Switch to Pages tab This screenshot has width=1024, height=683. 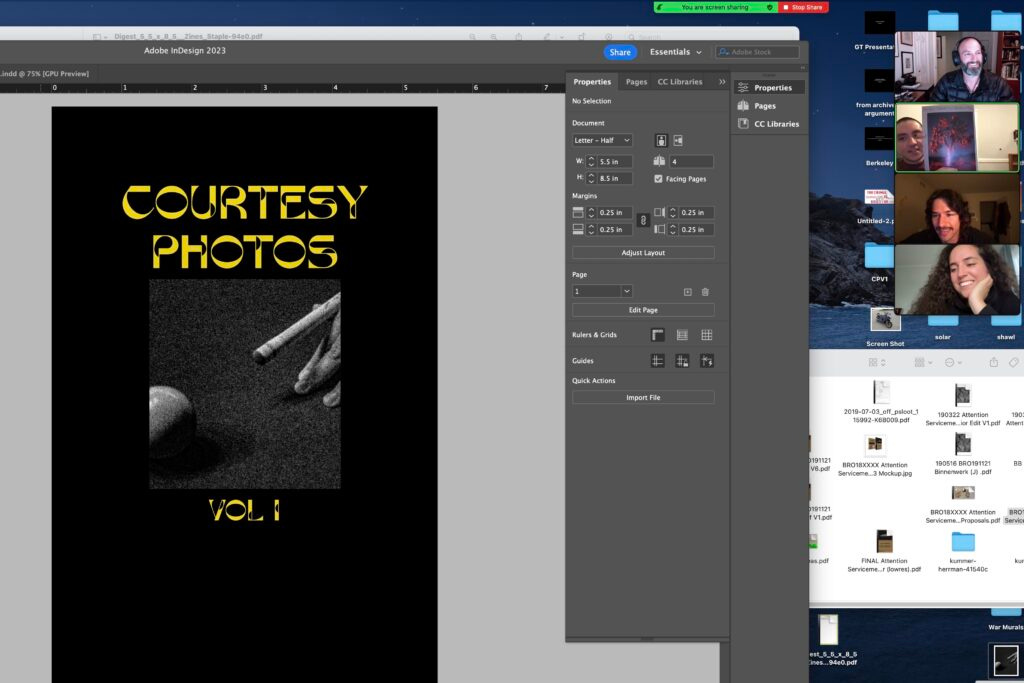(636, 82)
